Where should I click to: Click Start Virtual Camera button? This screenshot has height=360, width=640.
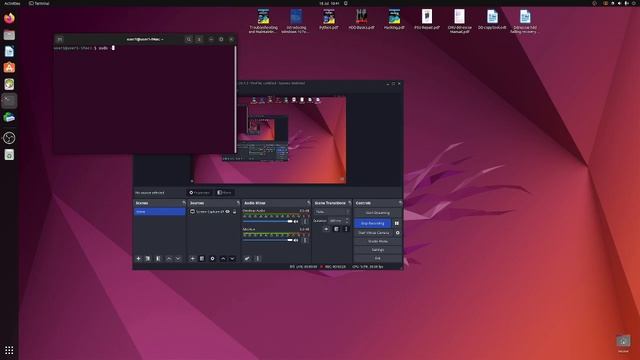373,233
